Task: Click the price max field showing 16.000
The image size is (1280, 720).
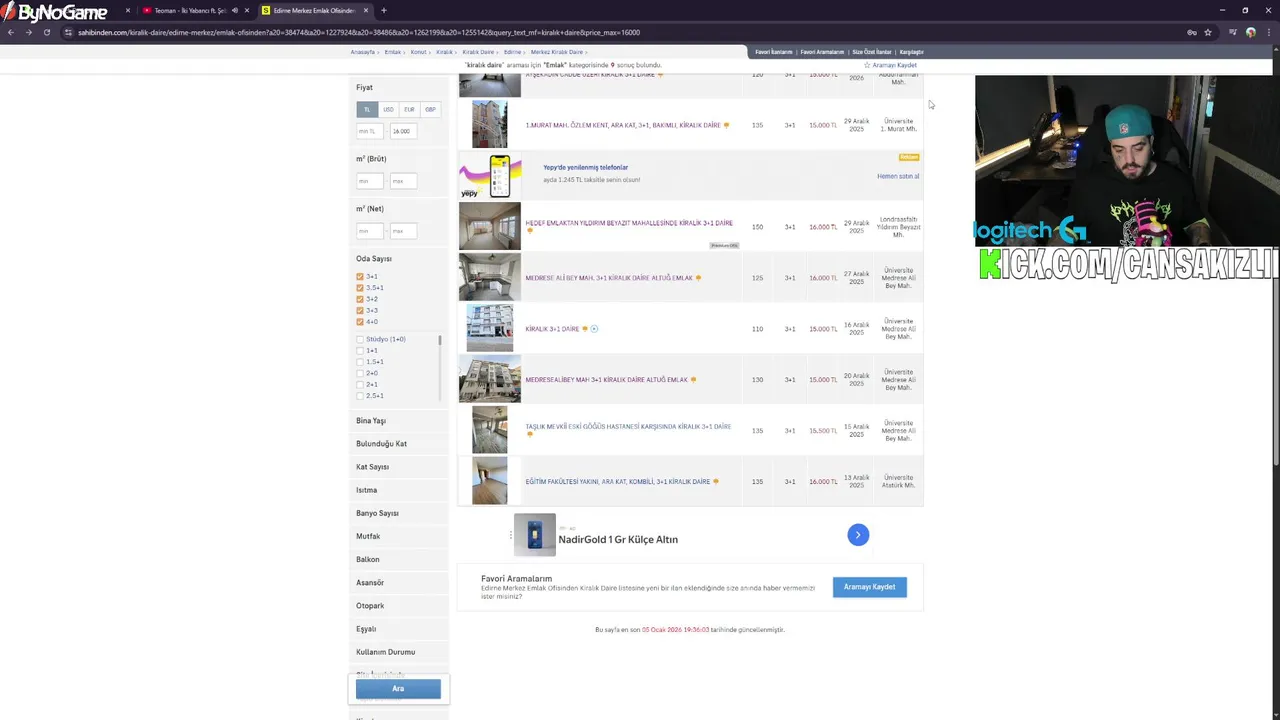Action: [x=404, y=131]
